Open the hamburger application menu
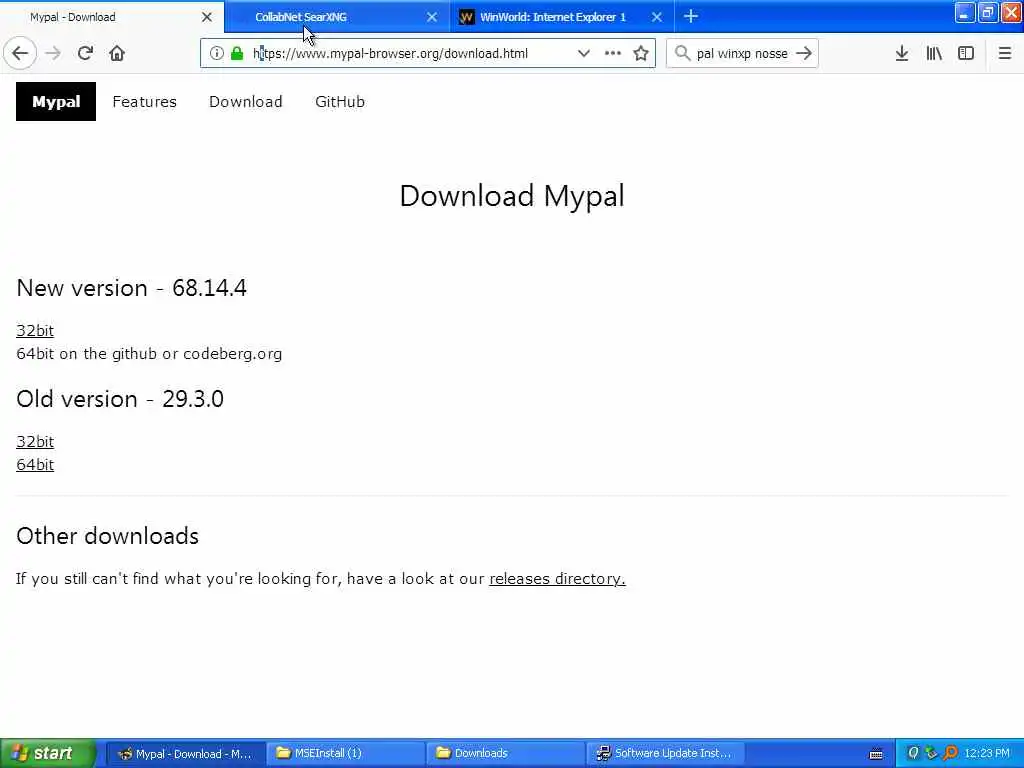This screenshot has width=1024, height=768. [1005, 54]
